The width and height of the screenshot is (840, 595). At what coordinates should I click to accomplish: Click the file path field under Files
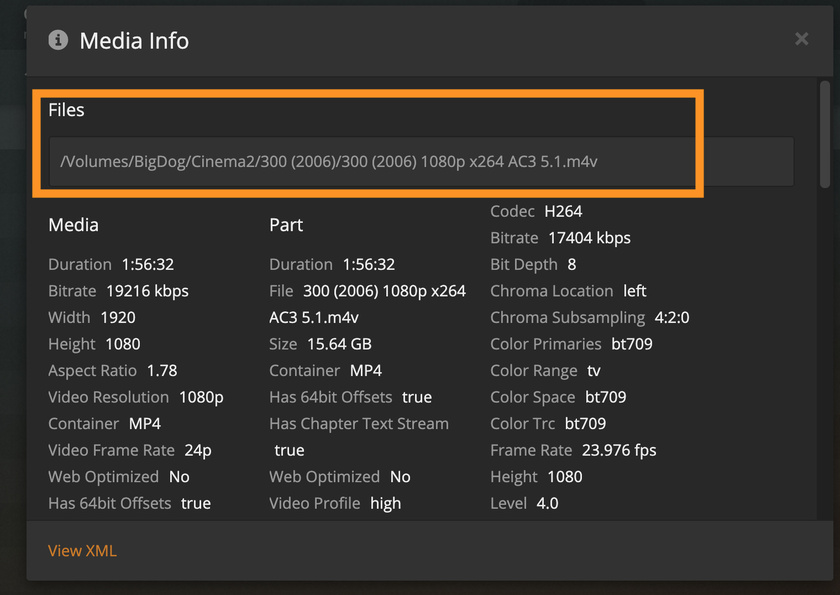[x=420, y=161]
